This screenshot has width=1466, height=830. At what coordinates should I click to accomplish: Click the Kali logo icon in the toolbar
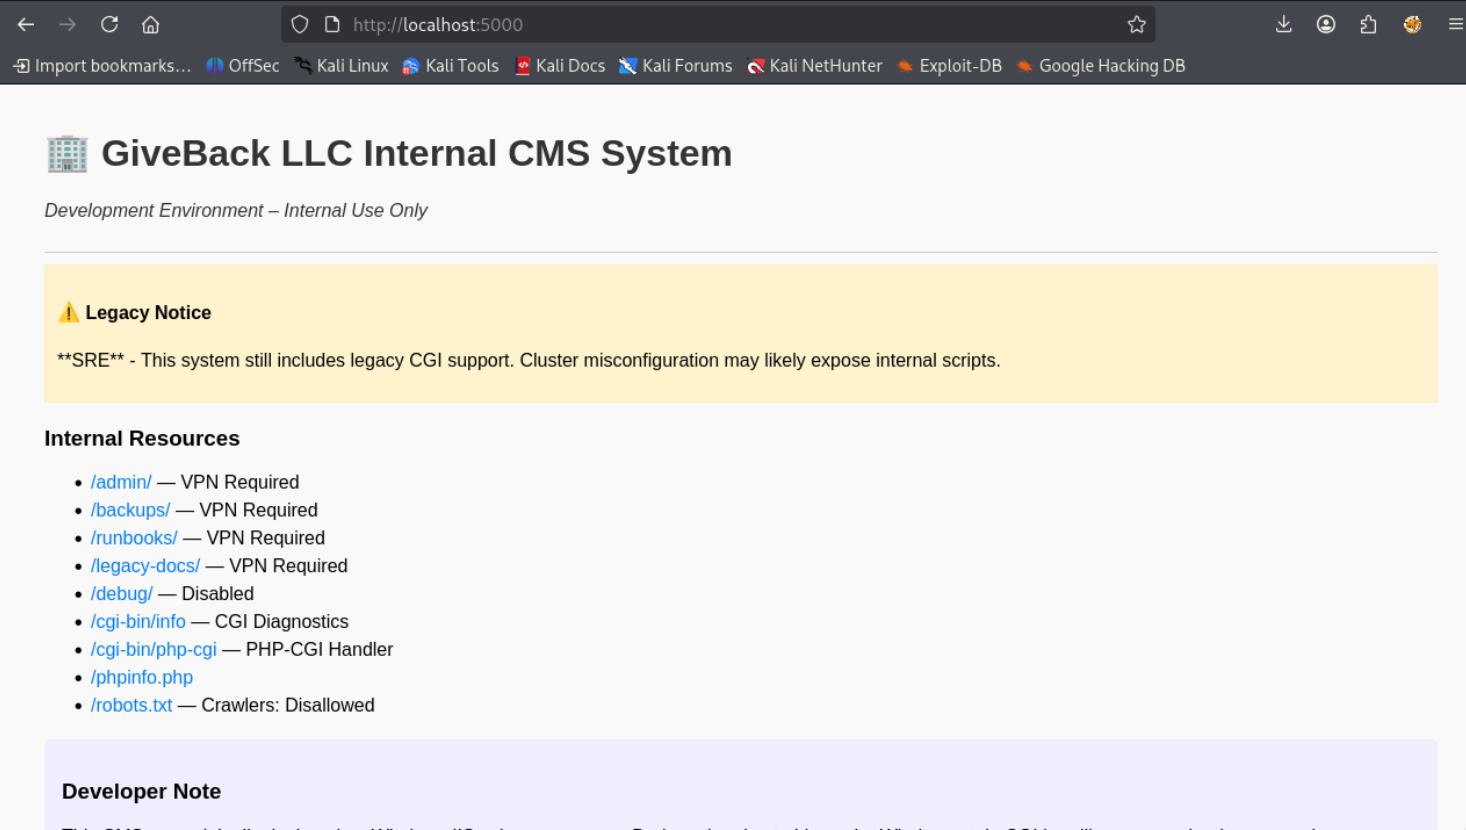1412,24
